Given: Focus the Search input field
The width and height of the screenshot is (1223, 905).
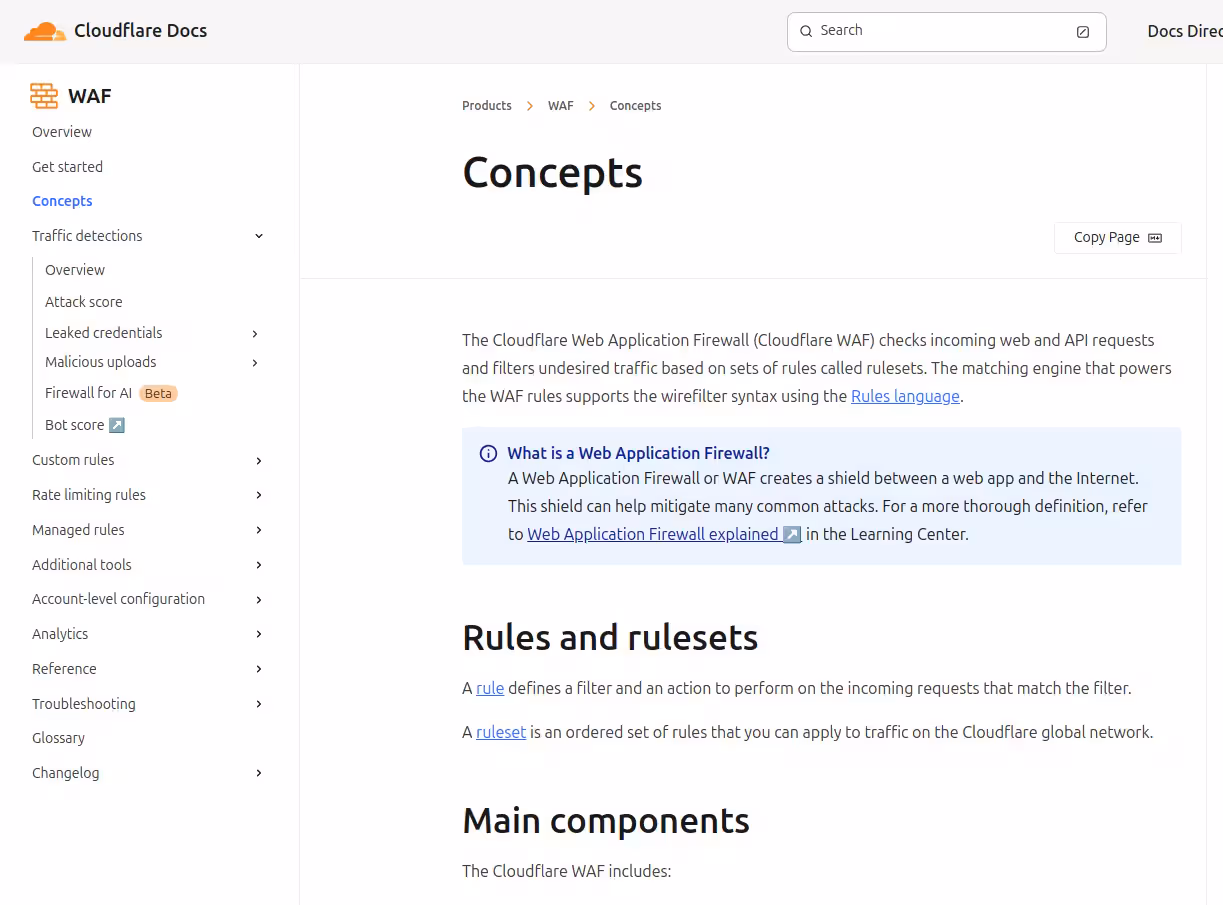Looking at the screenshot, I should [x=940, y=31].
